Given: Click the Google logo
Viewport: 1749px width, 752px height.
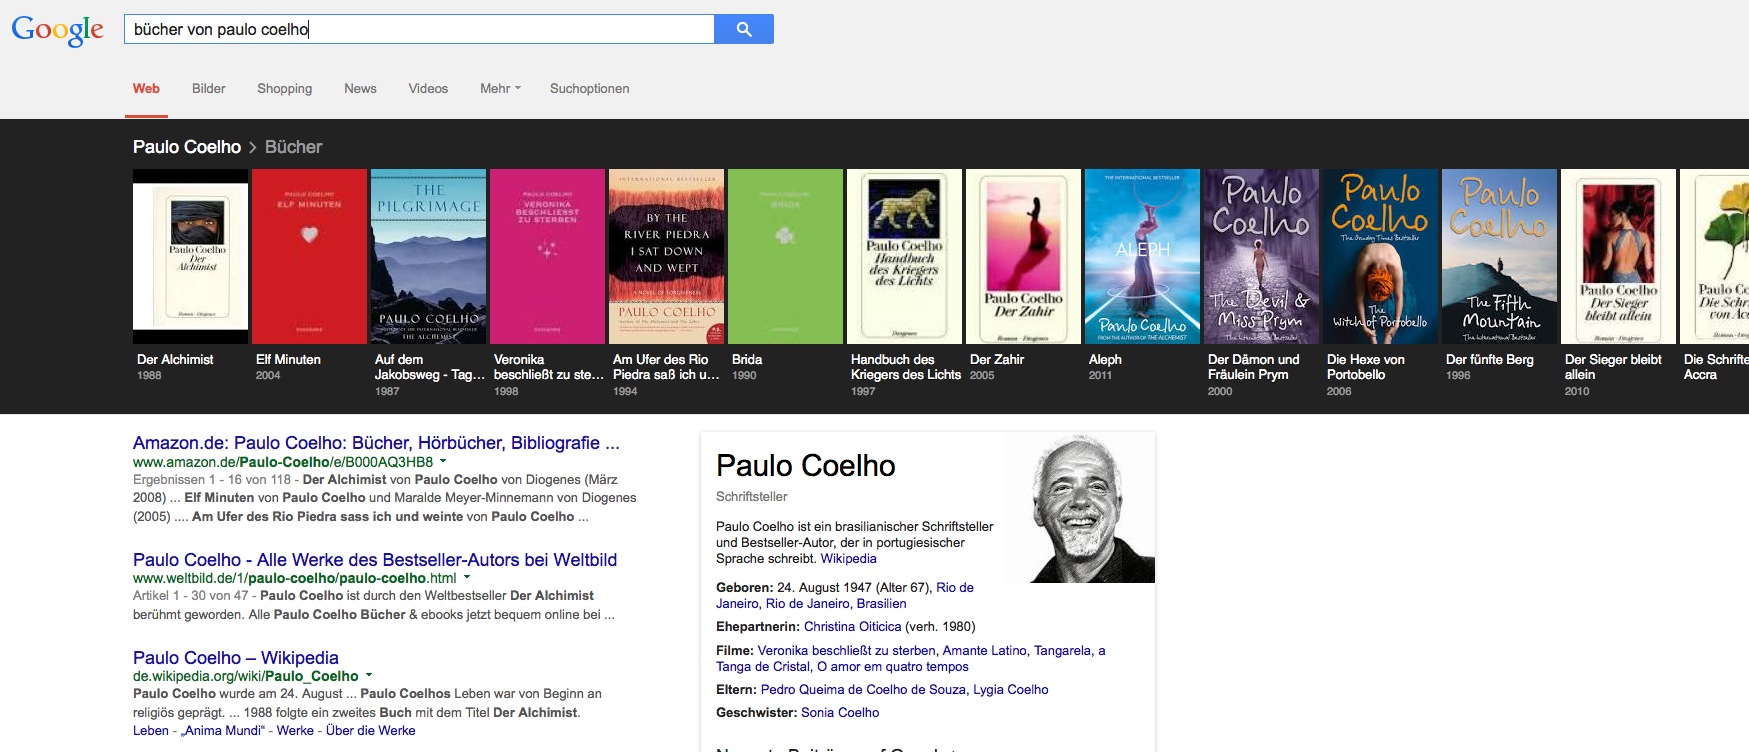Looking at the screenshot, I should [57, 30].
